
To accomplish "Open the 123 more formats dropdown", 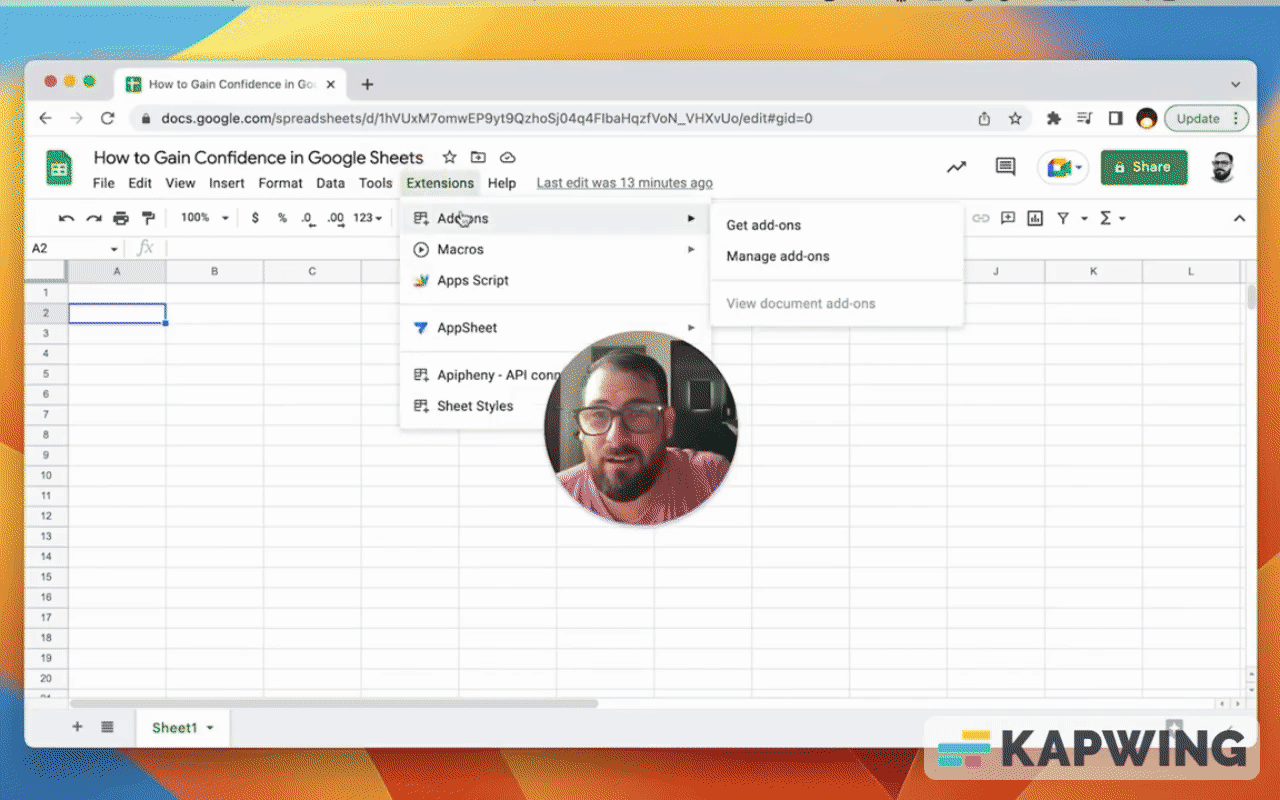I will 369,218.
